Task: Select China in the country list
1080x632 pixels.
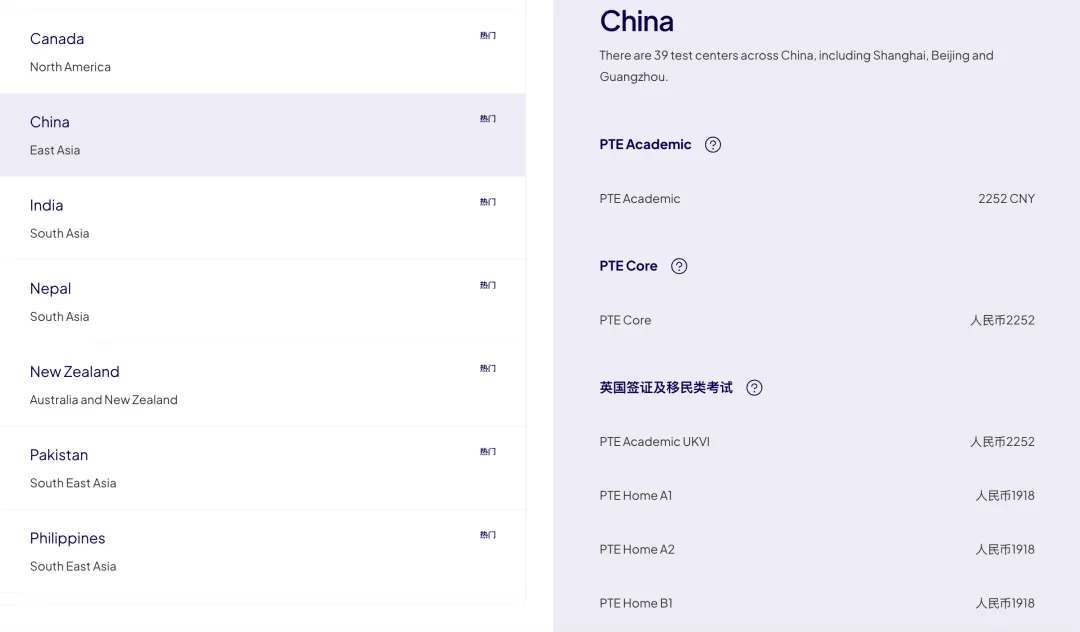Action: point(262,135)
